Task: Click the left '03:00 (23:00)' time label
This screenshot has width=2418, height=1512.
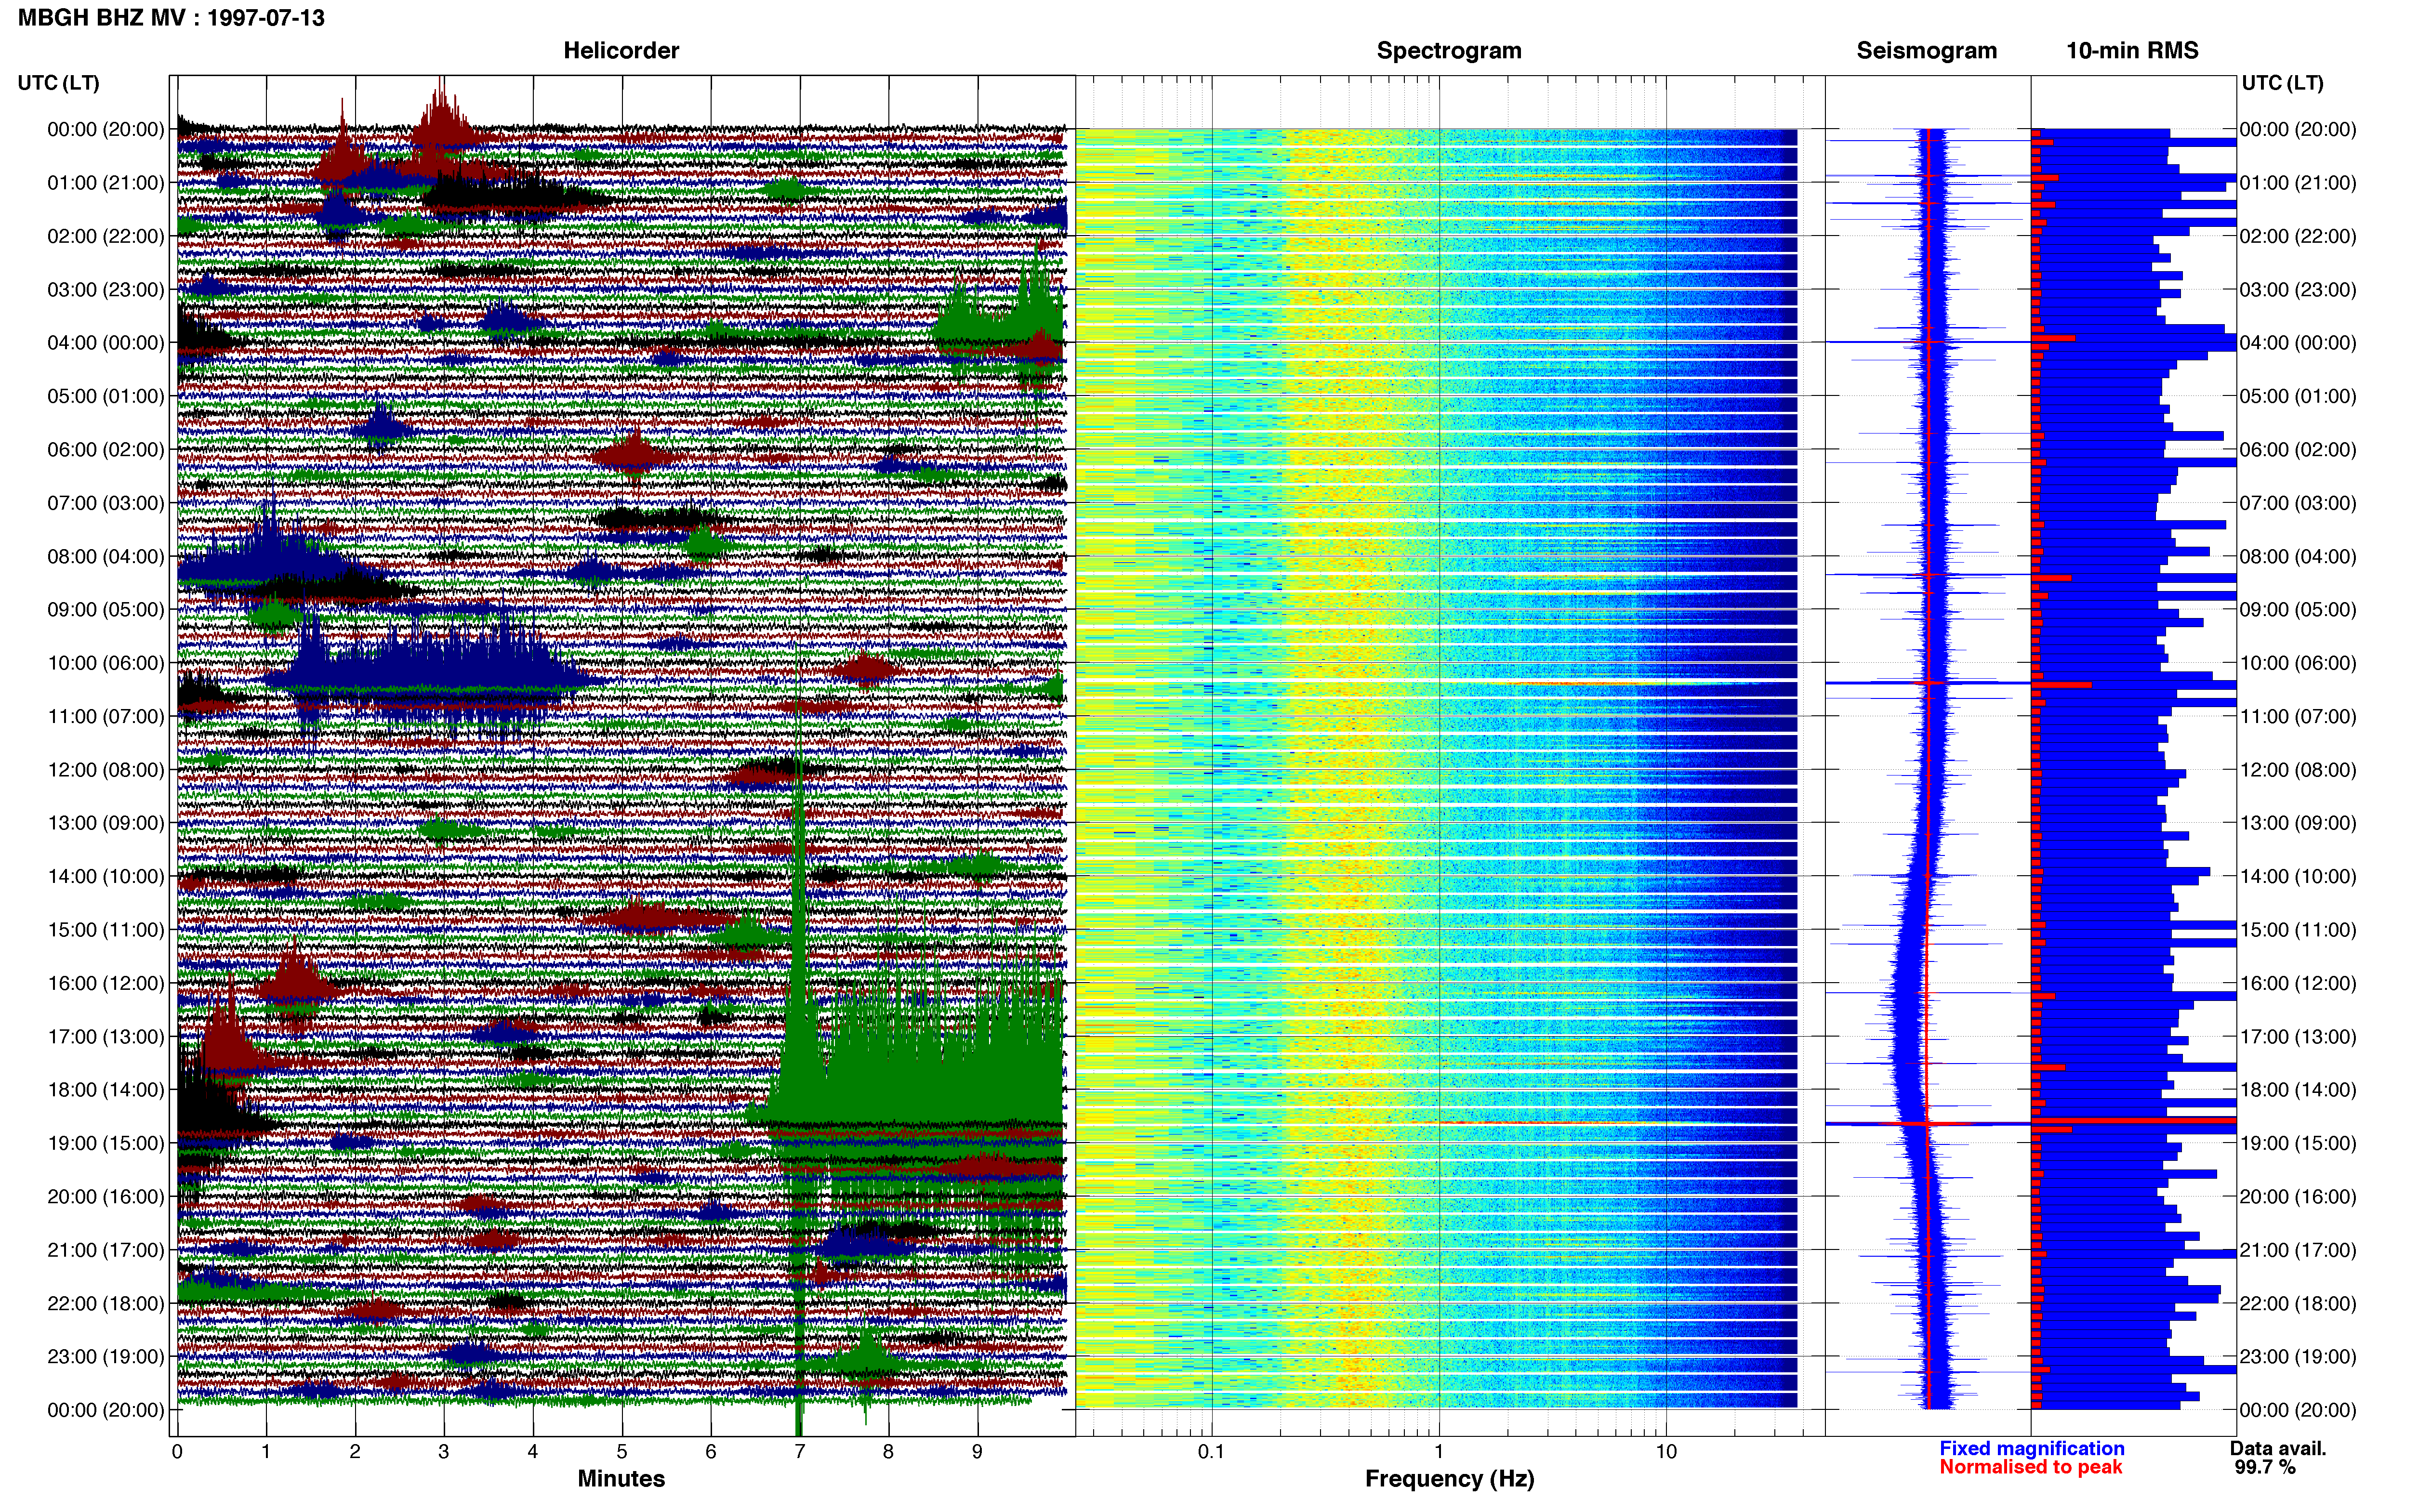Action: 106,290
